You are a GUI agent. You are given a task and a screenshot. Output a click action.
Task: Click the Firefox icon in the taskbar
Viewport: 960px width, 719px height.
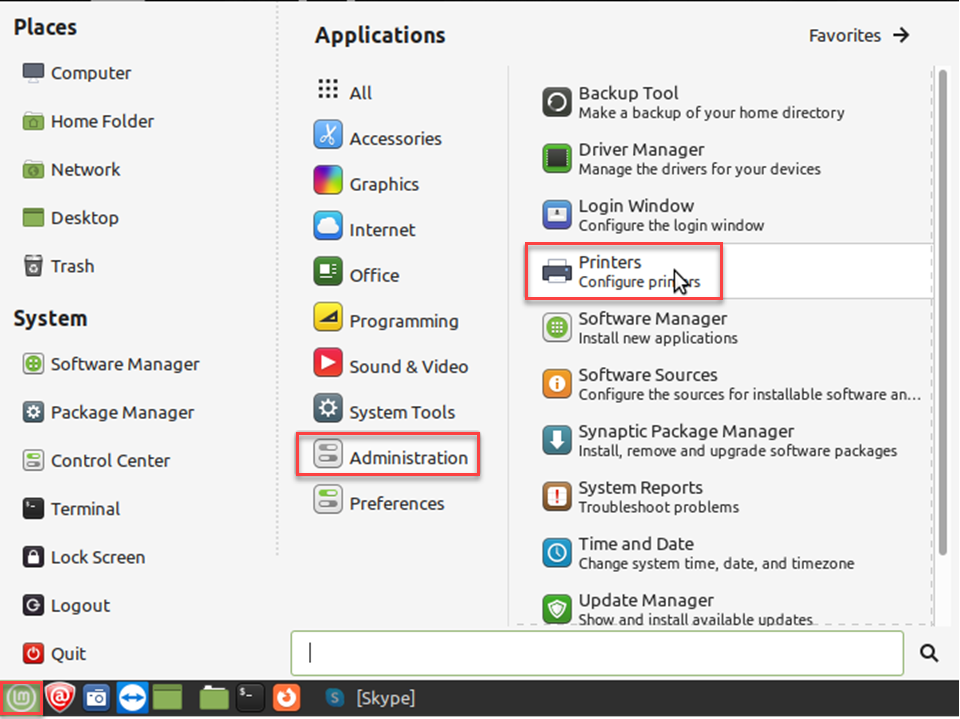tap(287, 697)
